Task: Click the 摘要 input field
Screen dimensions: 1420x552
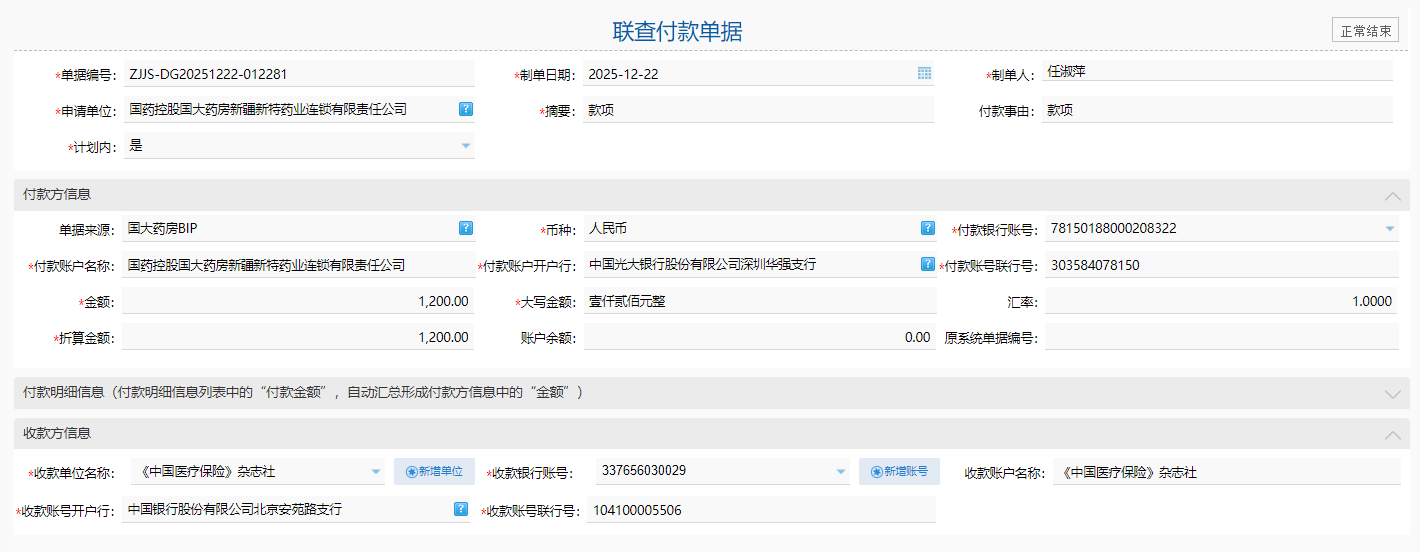Action: click(758, 110)
